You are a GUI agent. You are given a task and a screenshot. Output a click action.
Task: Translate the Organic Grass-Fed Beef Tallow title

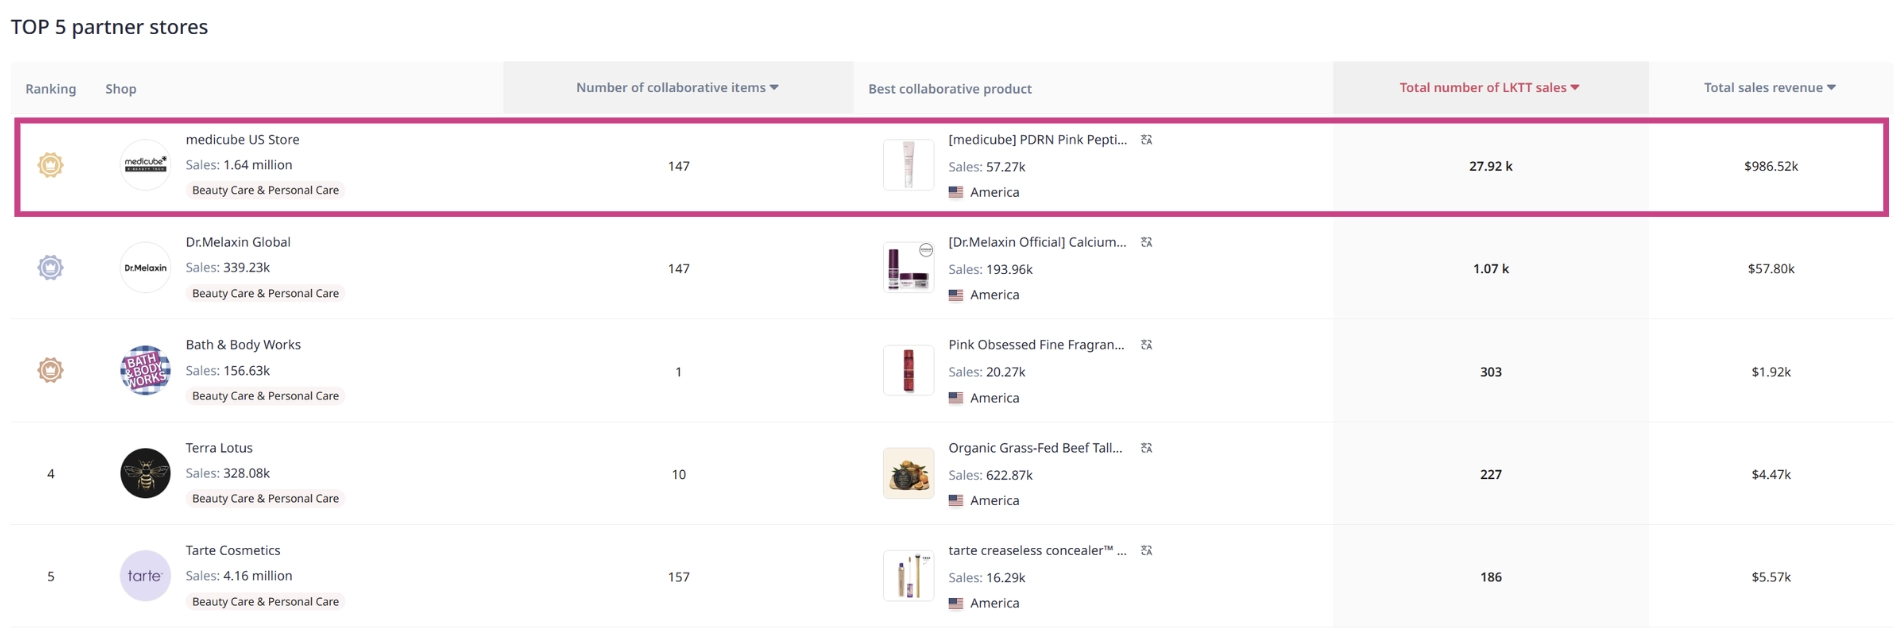click(1147, 448)
